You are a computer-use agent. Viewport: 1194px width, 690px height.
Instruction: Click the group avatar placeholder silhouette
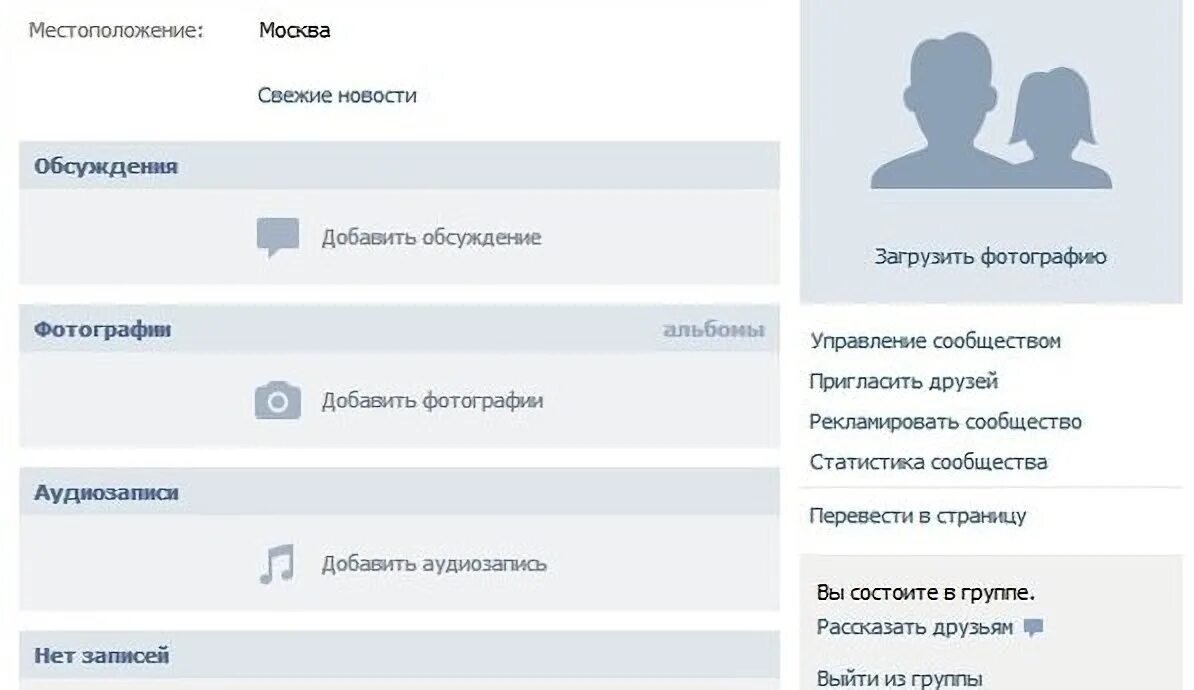coord(991,111)
